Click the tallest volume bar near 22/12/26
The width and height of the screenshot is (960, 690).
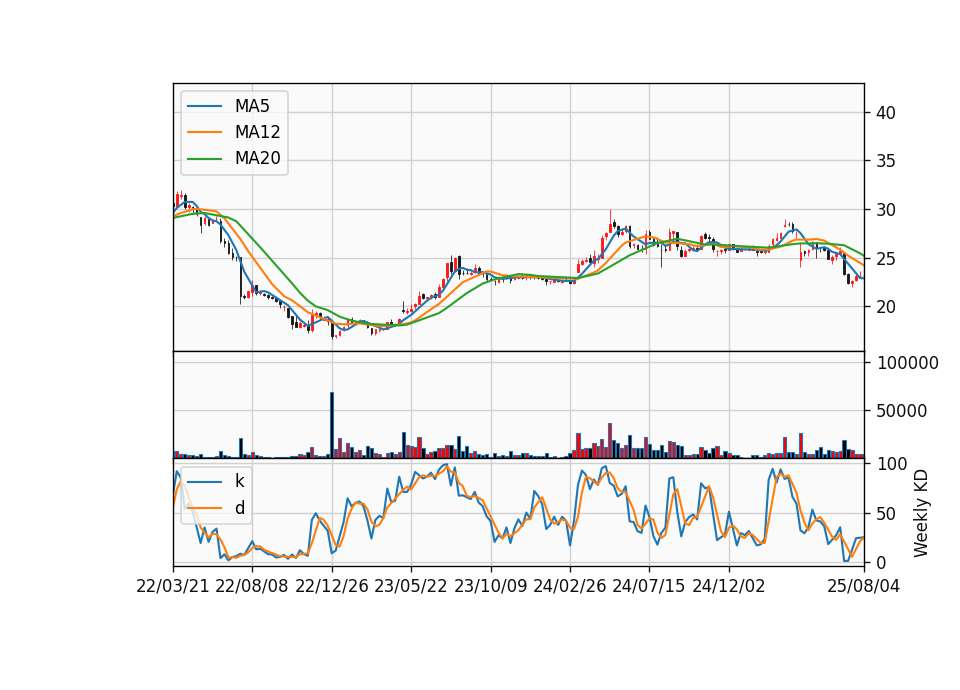[x=332, y=425]
